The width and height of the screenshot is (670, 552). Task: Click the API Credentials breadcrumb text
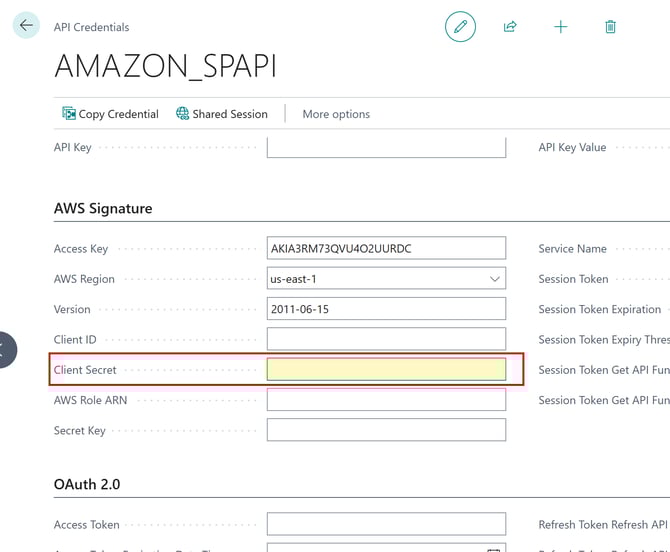point(91,27)
